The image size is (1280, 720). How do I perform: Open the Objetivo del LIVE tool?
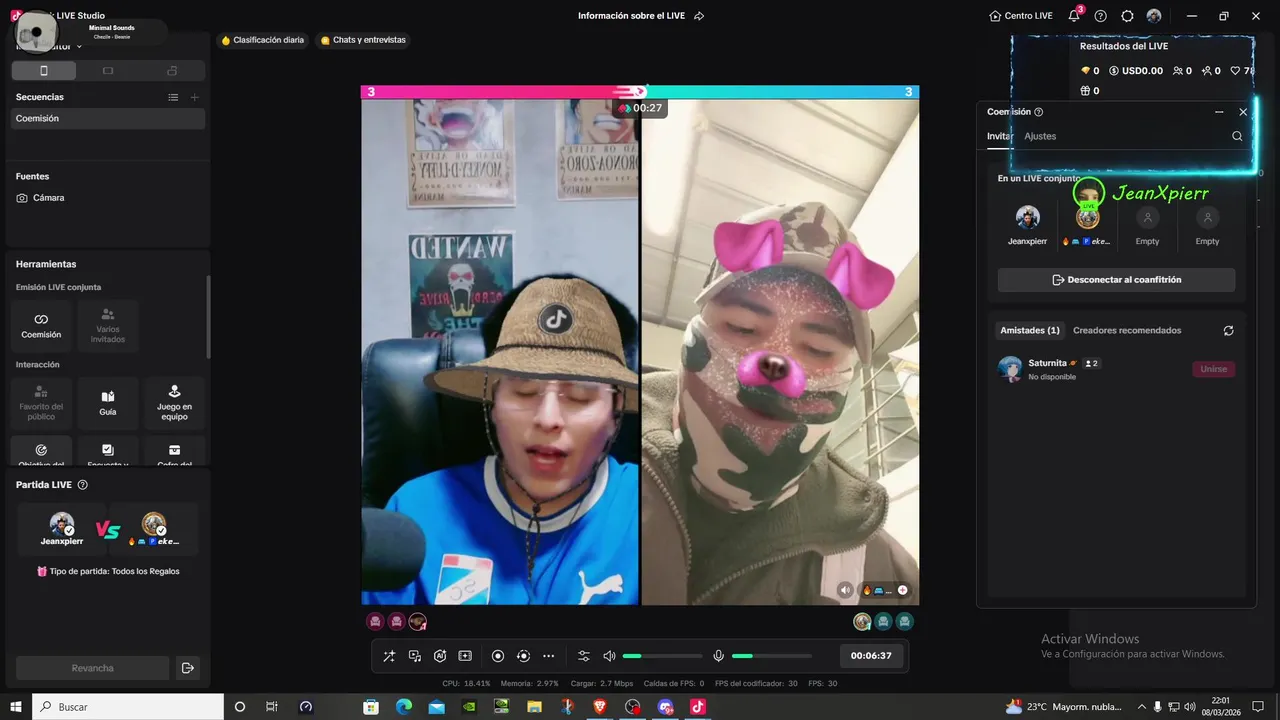point(41,452)
